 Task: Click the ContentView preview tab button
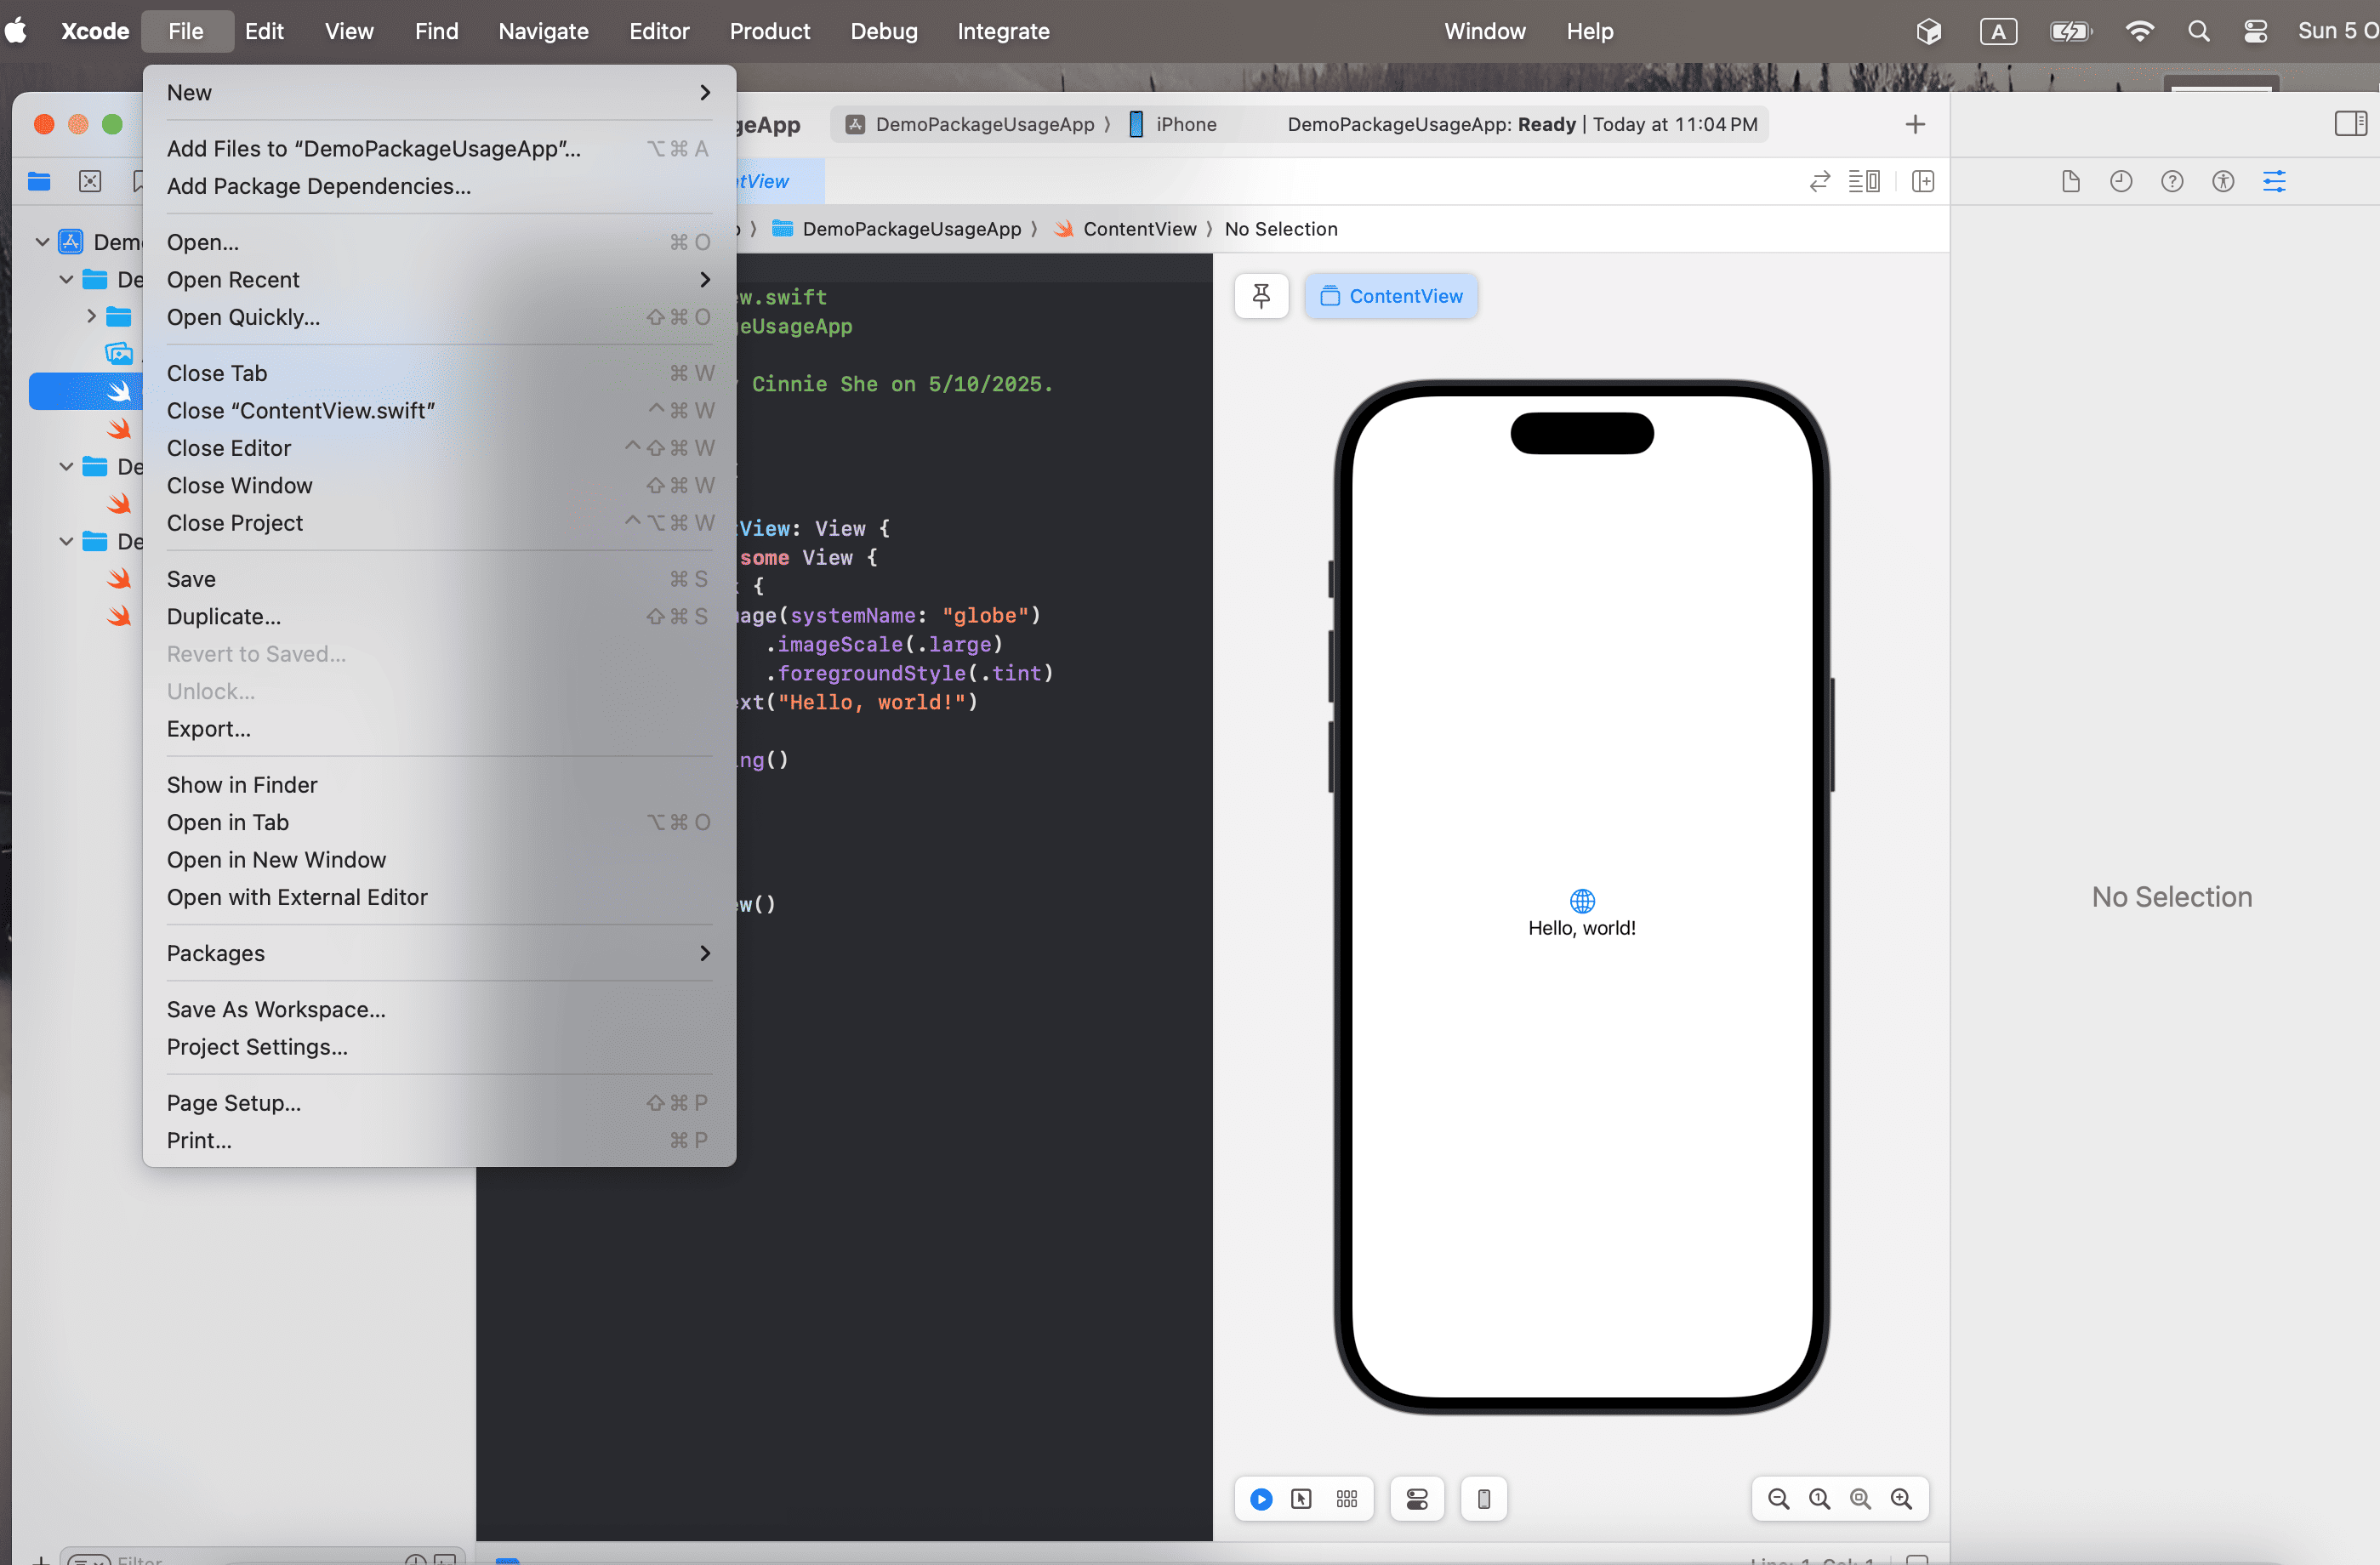click(1391, 296)
